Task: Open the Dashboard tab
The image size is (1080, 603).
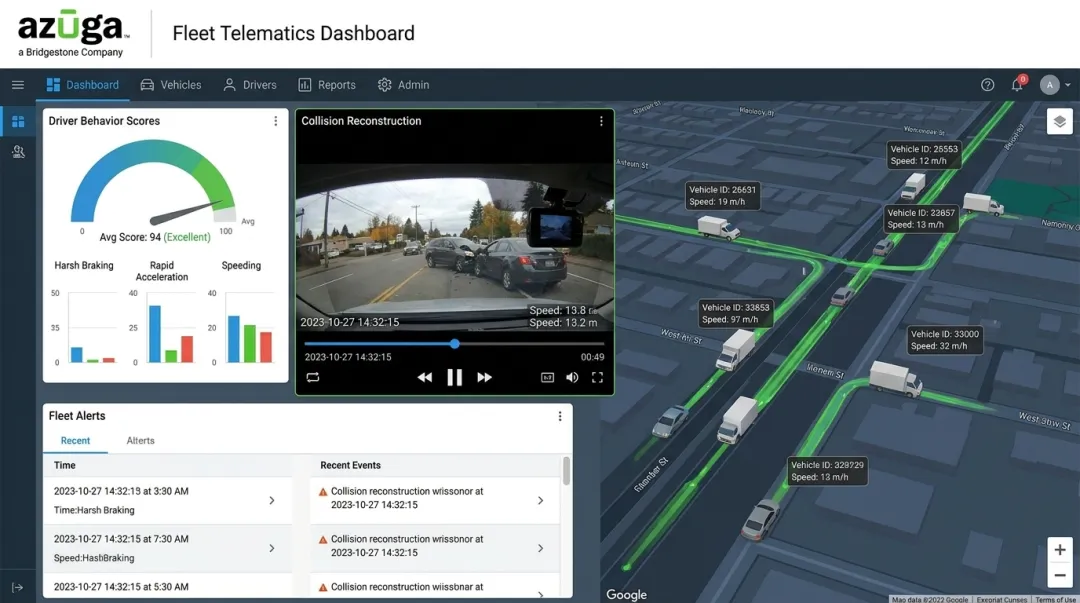Action: coord(83,85)
